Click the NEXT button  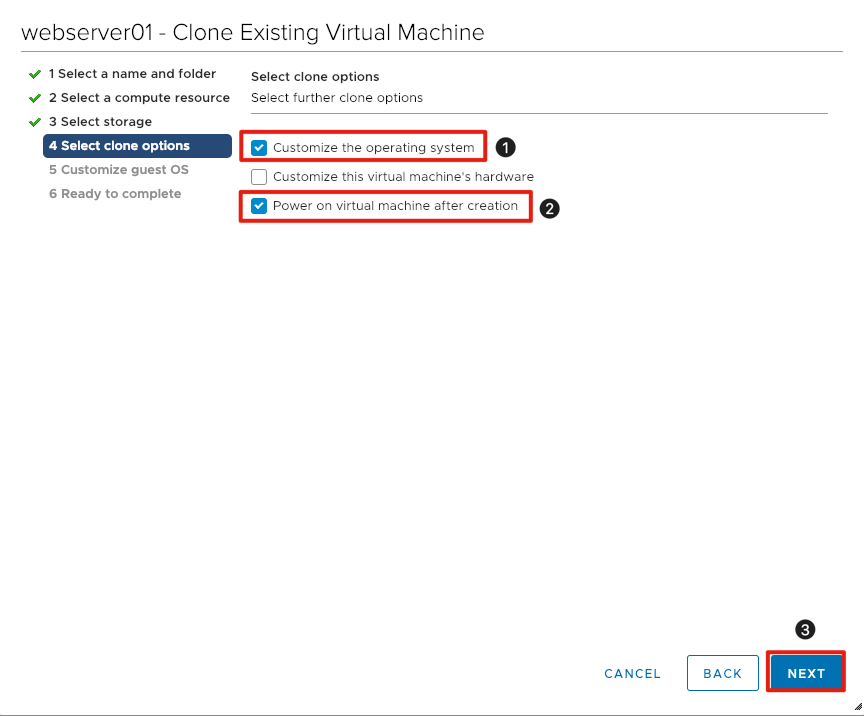806,672
